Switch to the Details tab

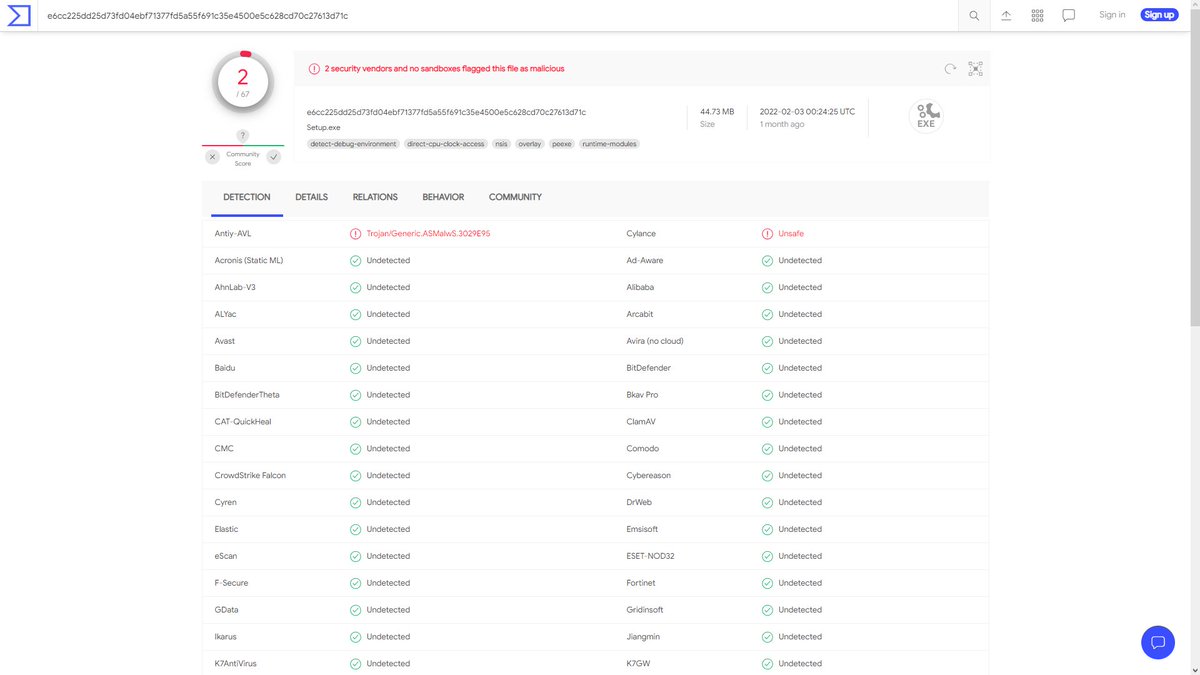point(311,197)
